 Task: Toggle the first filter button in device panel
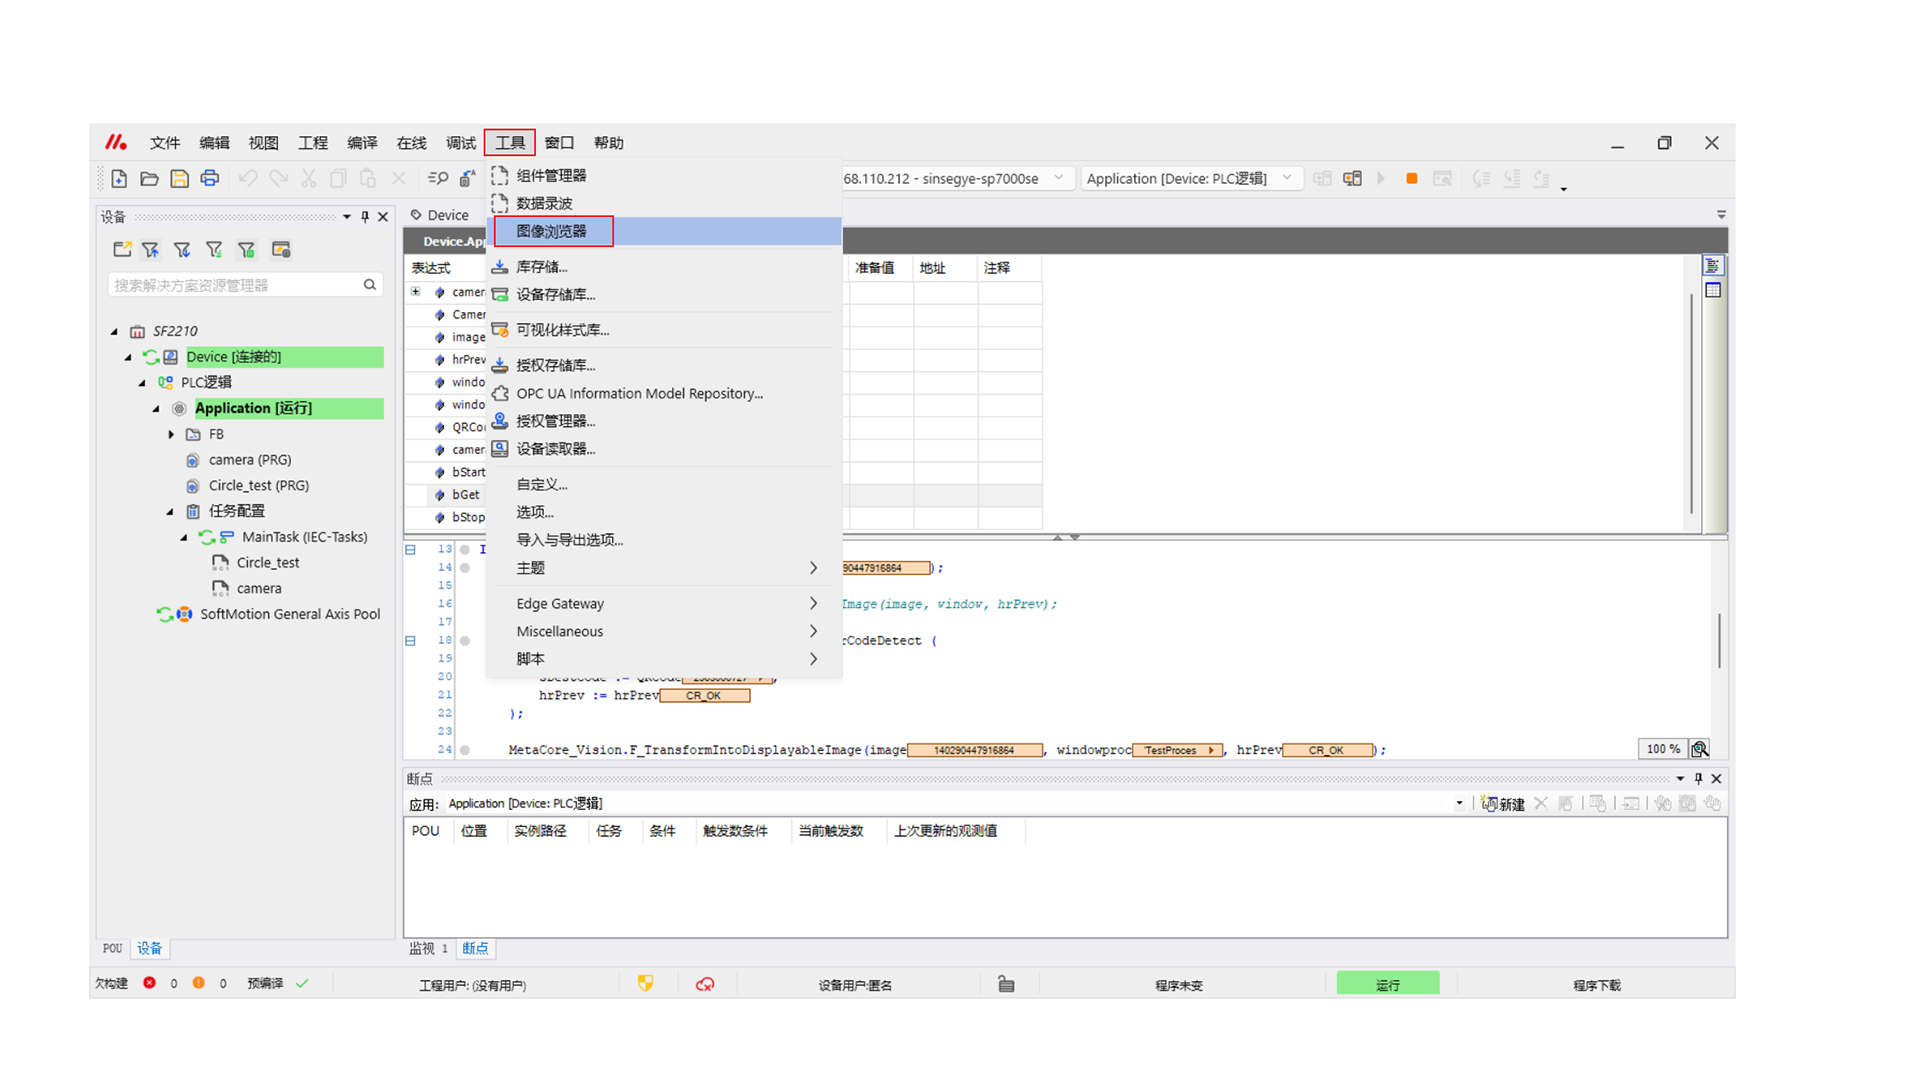[x=151, y=250]
